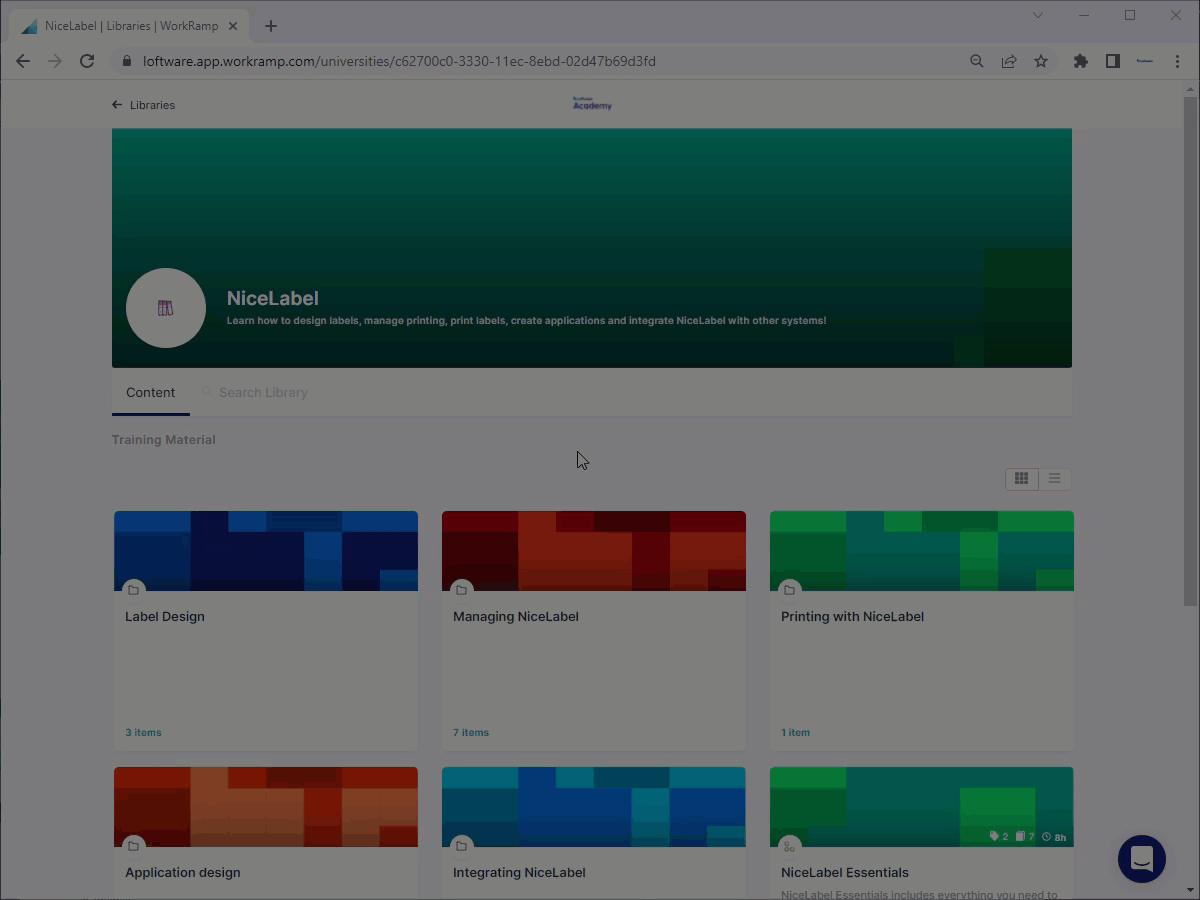Open a new browser tab
1200x900 pixels.
pyautogui.click(x=270, y=26)
